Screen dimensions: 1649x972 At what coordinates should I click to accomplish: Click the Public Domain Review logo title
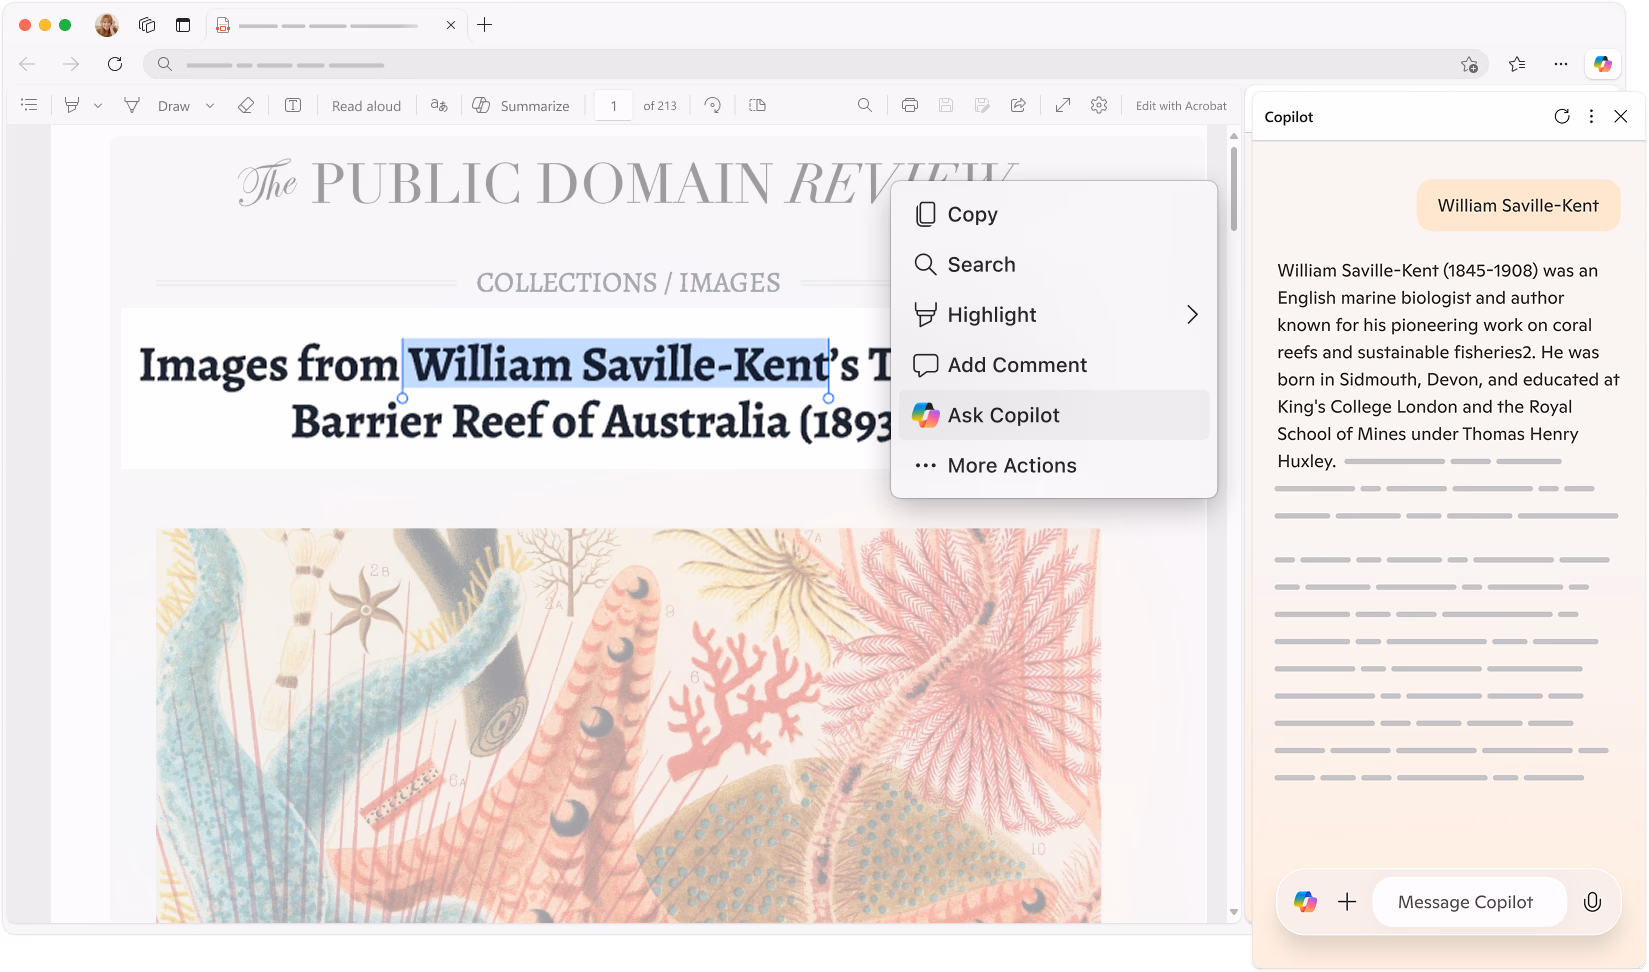[x=628, y=183]
